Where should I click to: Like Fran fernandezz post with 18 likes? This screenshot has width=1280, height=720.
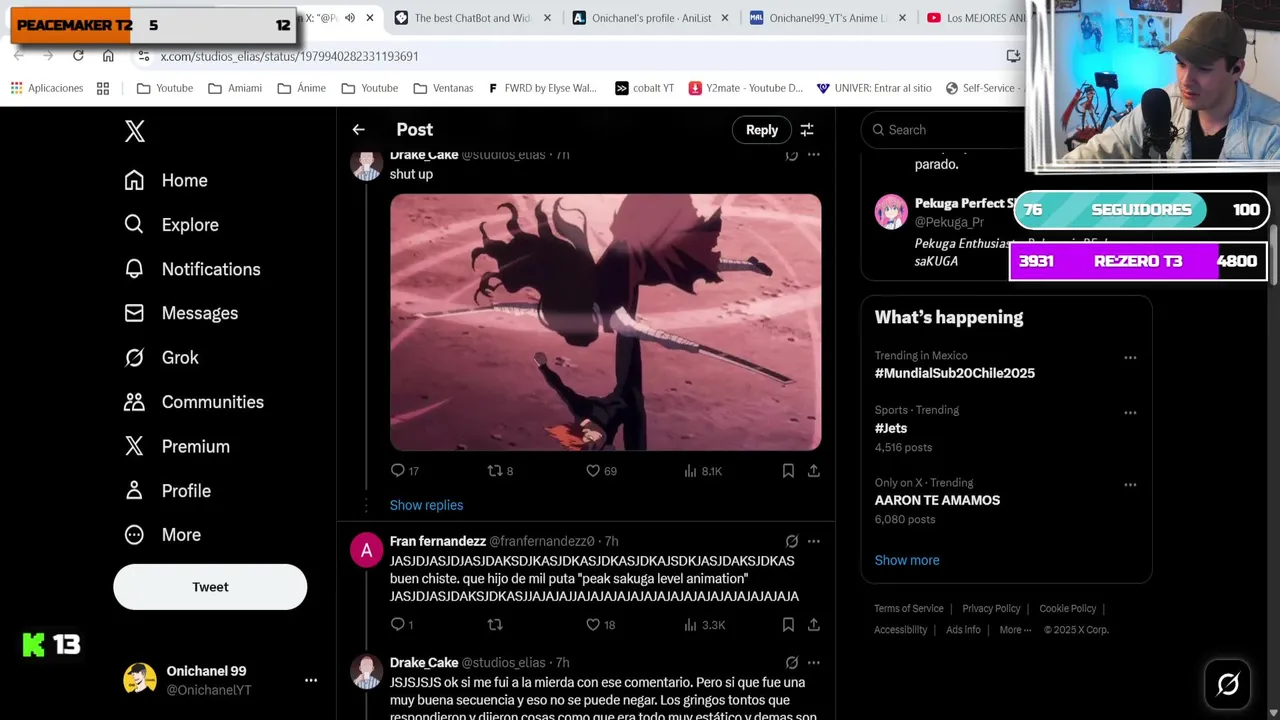(601, 624)
